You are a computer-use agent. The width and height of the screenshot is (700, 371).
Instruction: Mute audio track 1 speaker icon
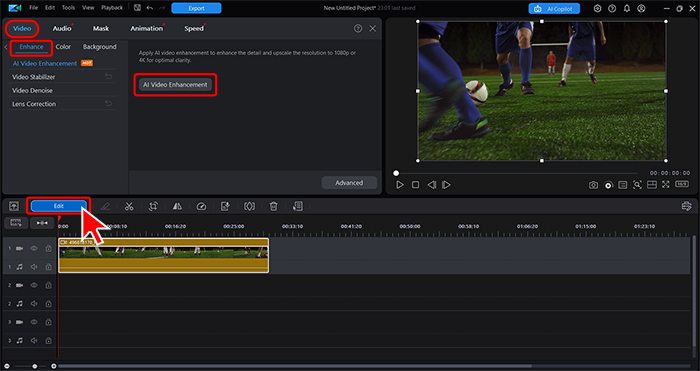[34, 267]
